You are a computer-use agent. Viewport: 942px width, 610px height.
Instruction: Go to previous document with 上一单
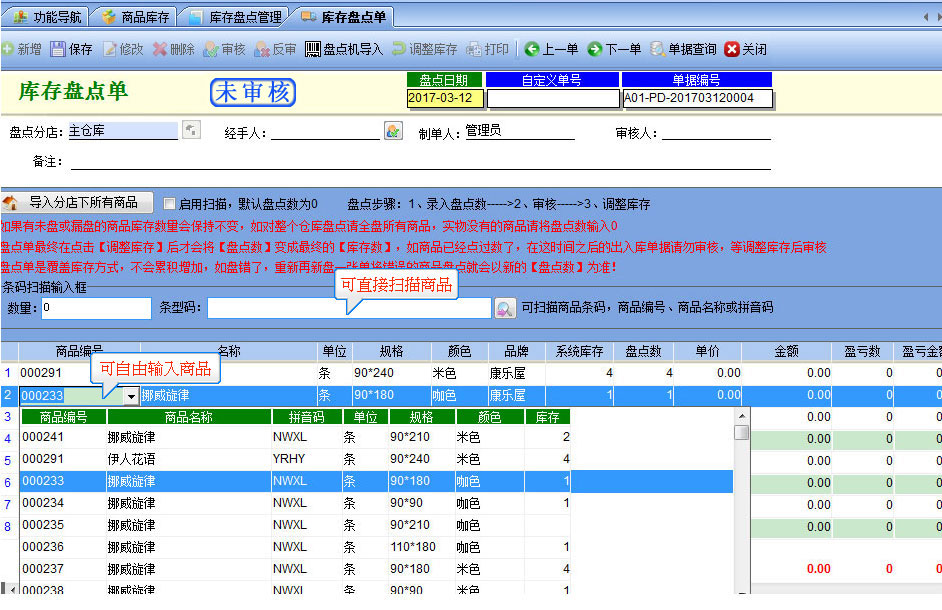click(x=532, y=49)
